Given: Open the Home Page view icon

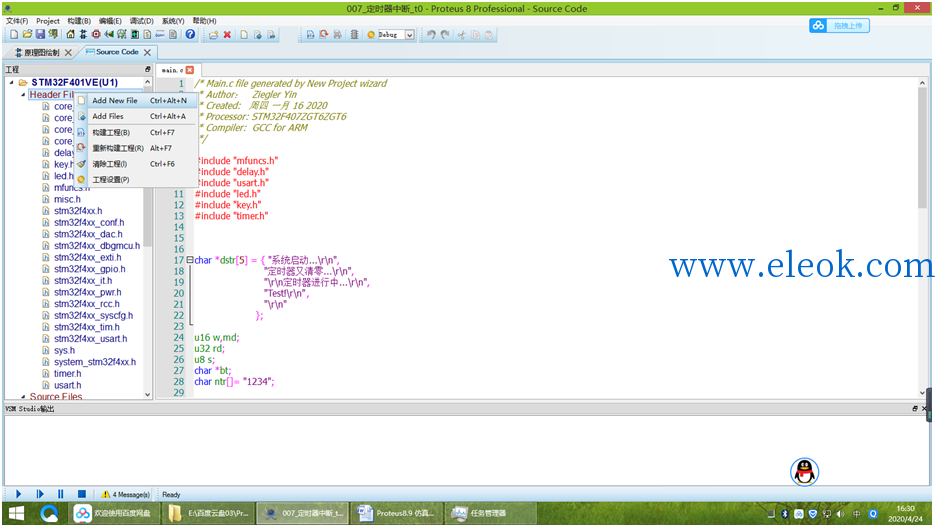Looking at the screenshot, I should pos(70,35).
